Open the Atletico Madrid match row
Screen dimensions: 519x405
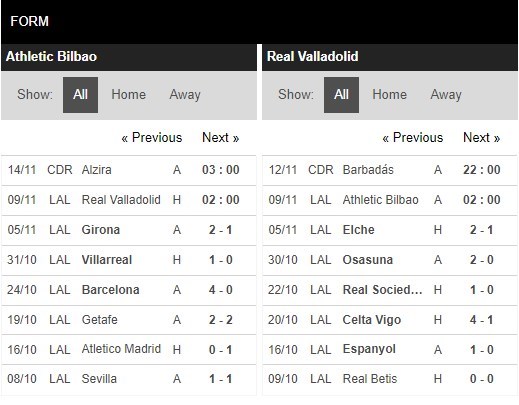[129, 350]
